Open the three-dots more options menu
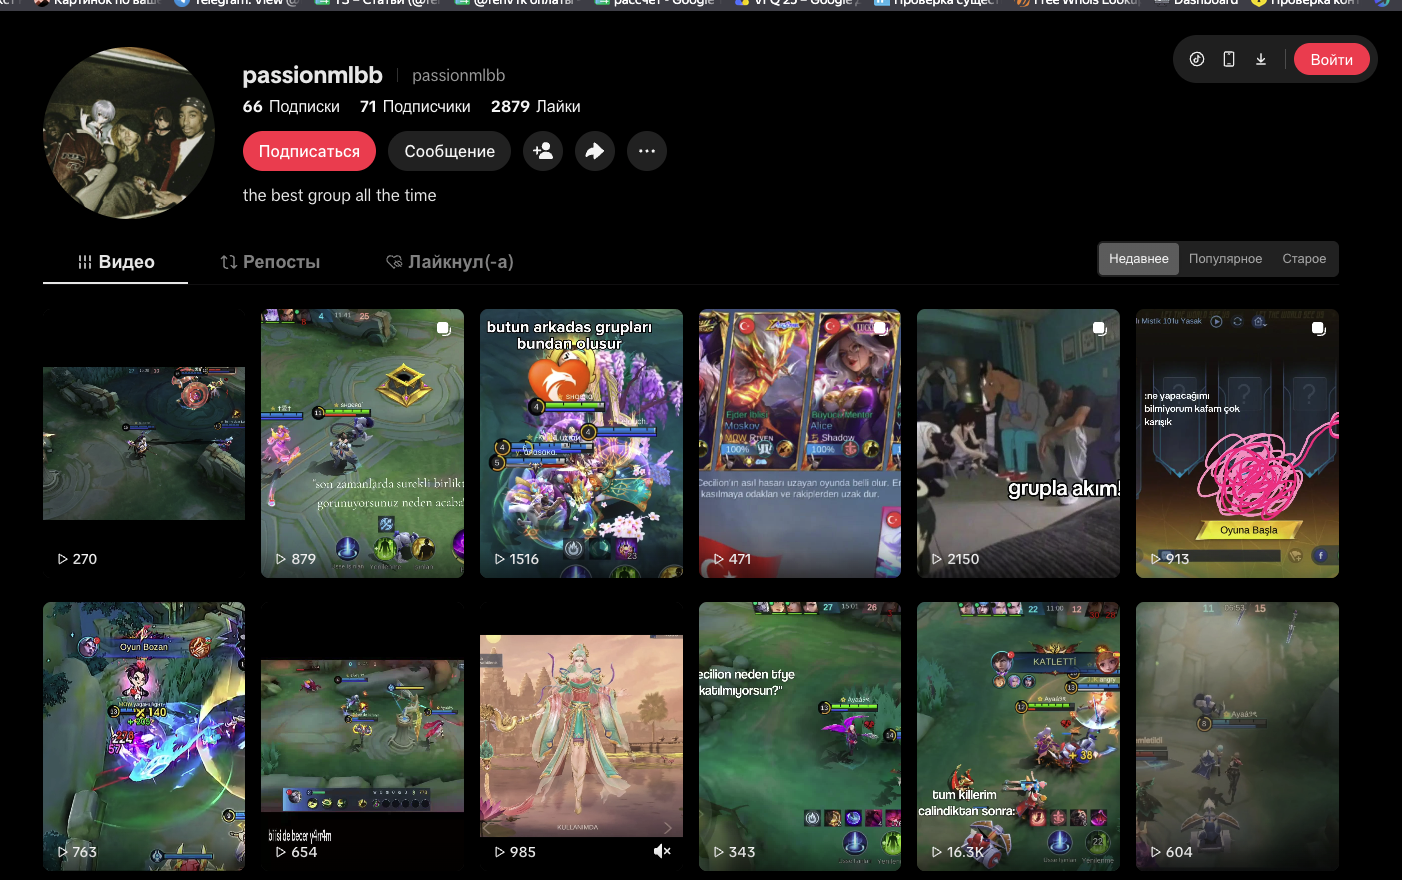Screen dimensions: 1402x880 click(x=647, y=151)
